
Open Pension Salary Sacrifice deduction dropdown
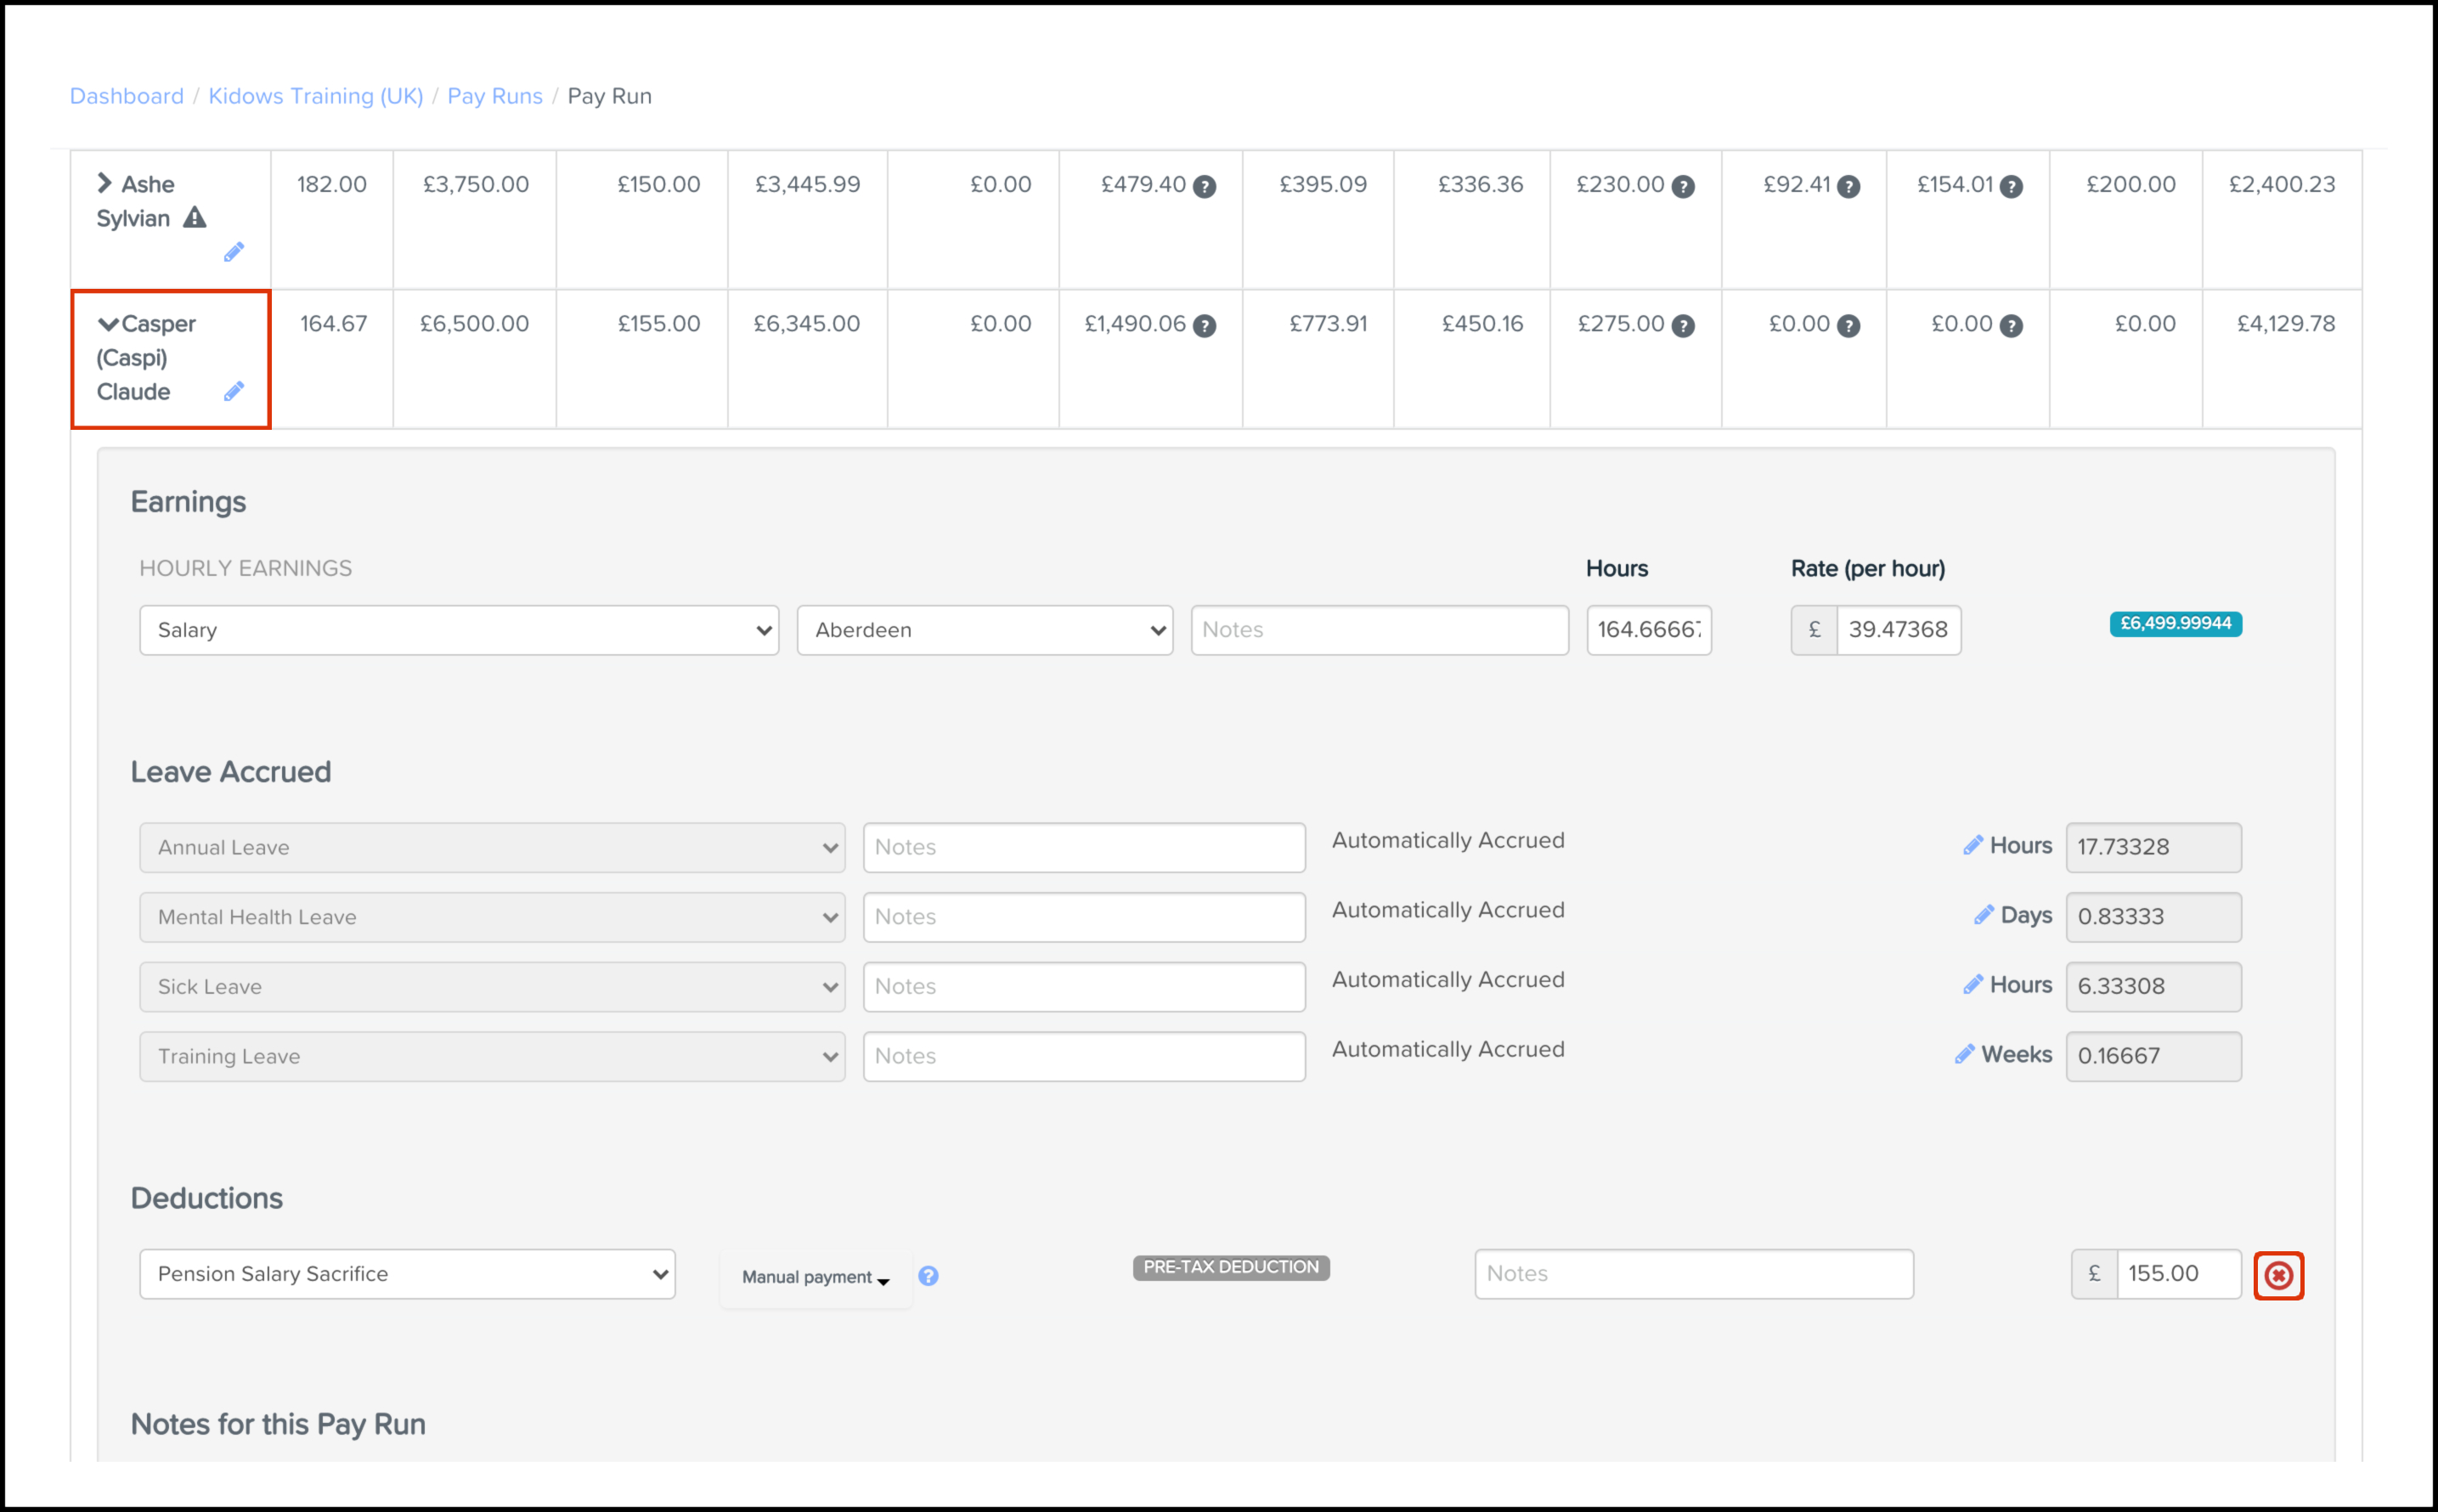tap(407, 1274)
